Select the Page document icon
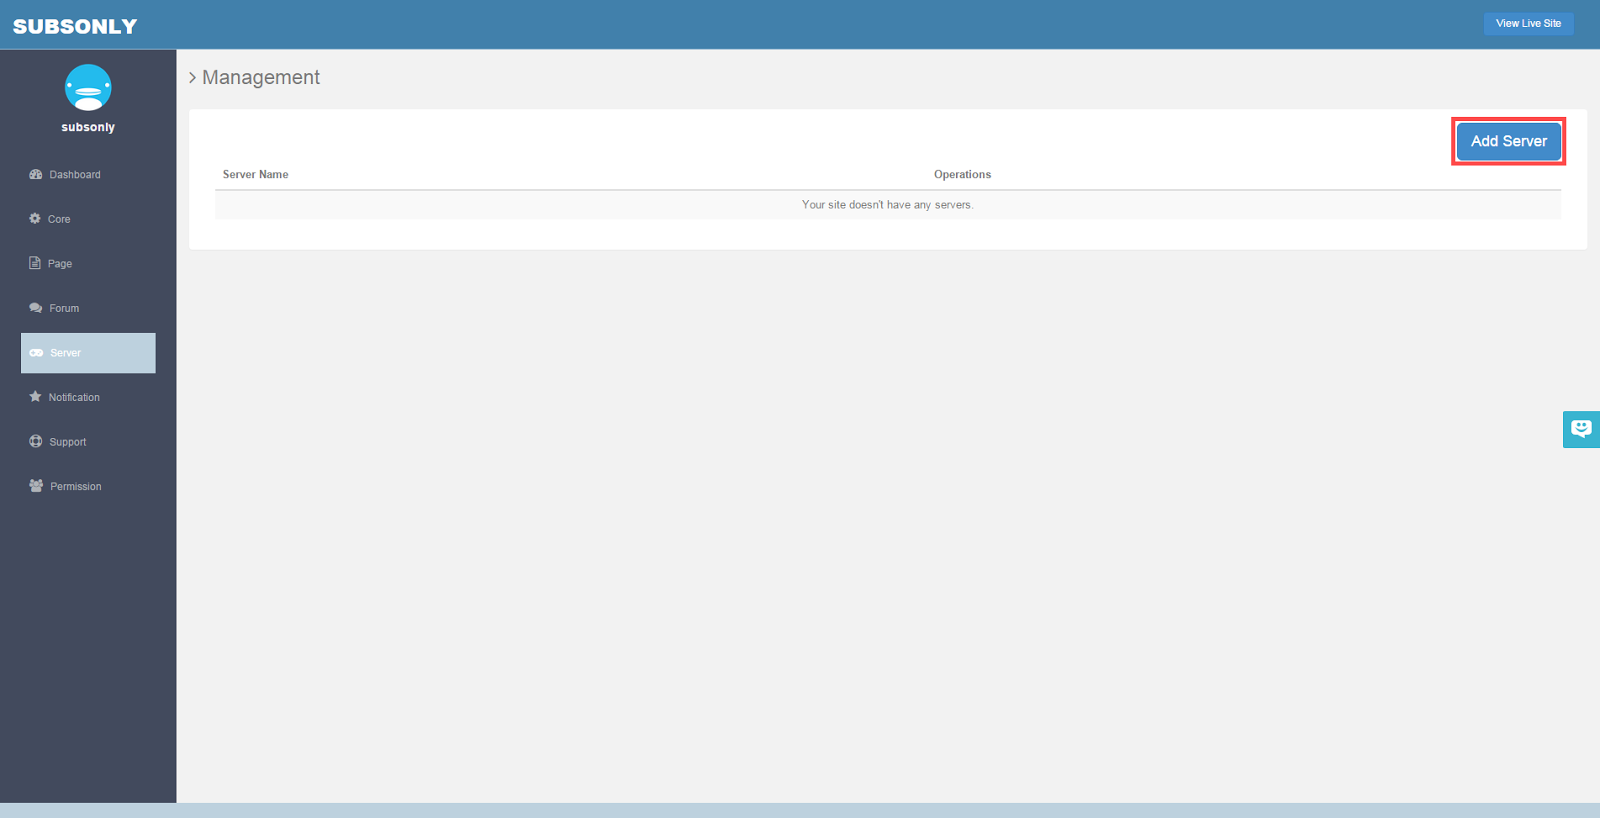This screenshot has width=1600, height=818. (35, 263)
